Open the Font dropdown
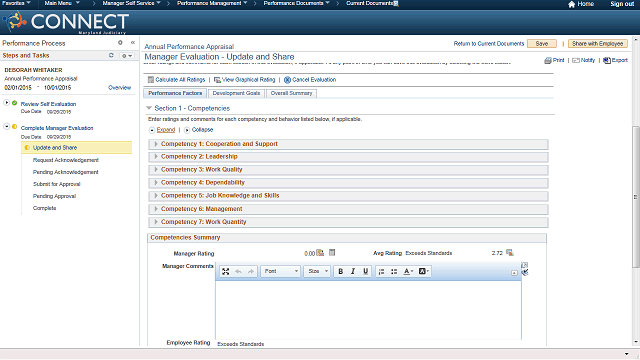 point(281,271)
